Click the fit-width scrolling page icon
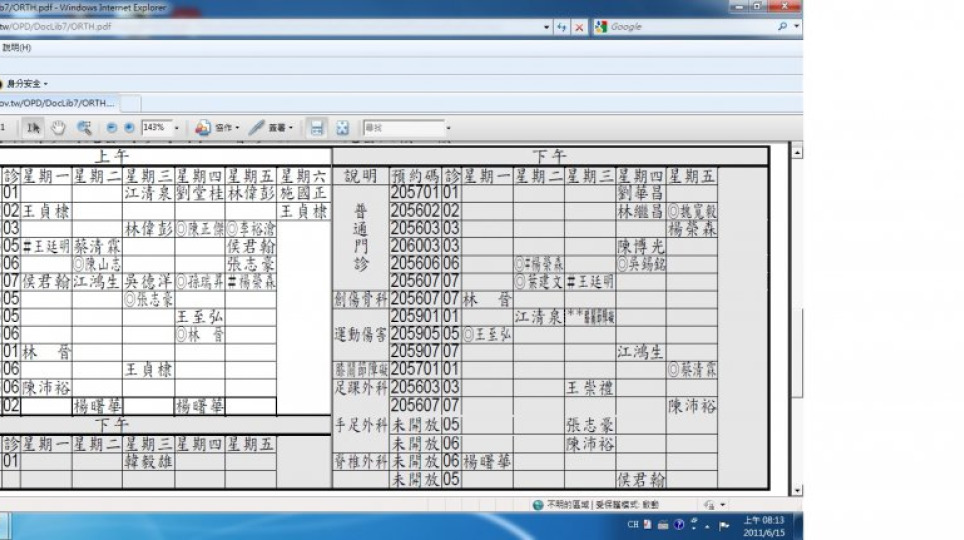This screenshot has width=964, height=540. pyautogui.click(x=317, y=128)
